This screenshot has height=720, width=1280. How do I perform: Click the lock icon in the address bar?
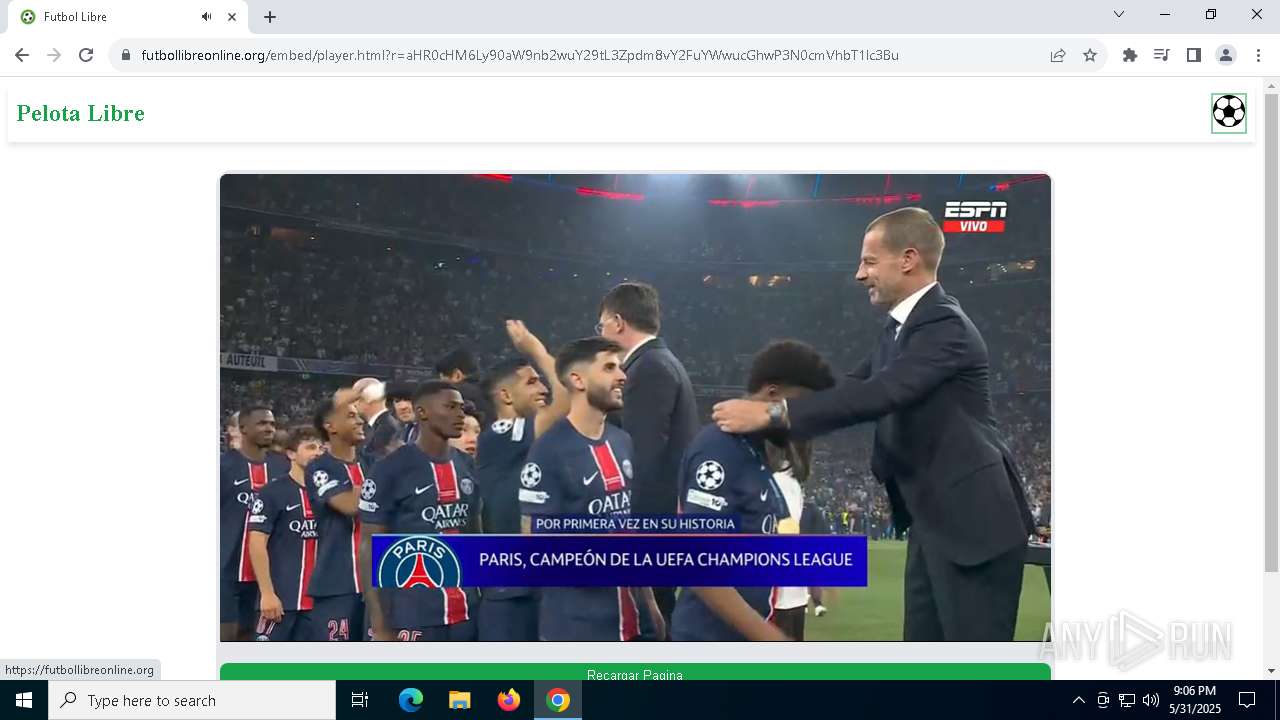point(125,55)
